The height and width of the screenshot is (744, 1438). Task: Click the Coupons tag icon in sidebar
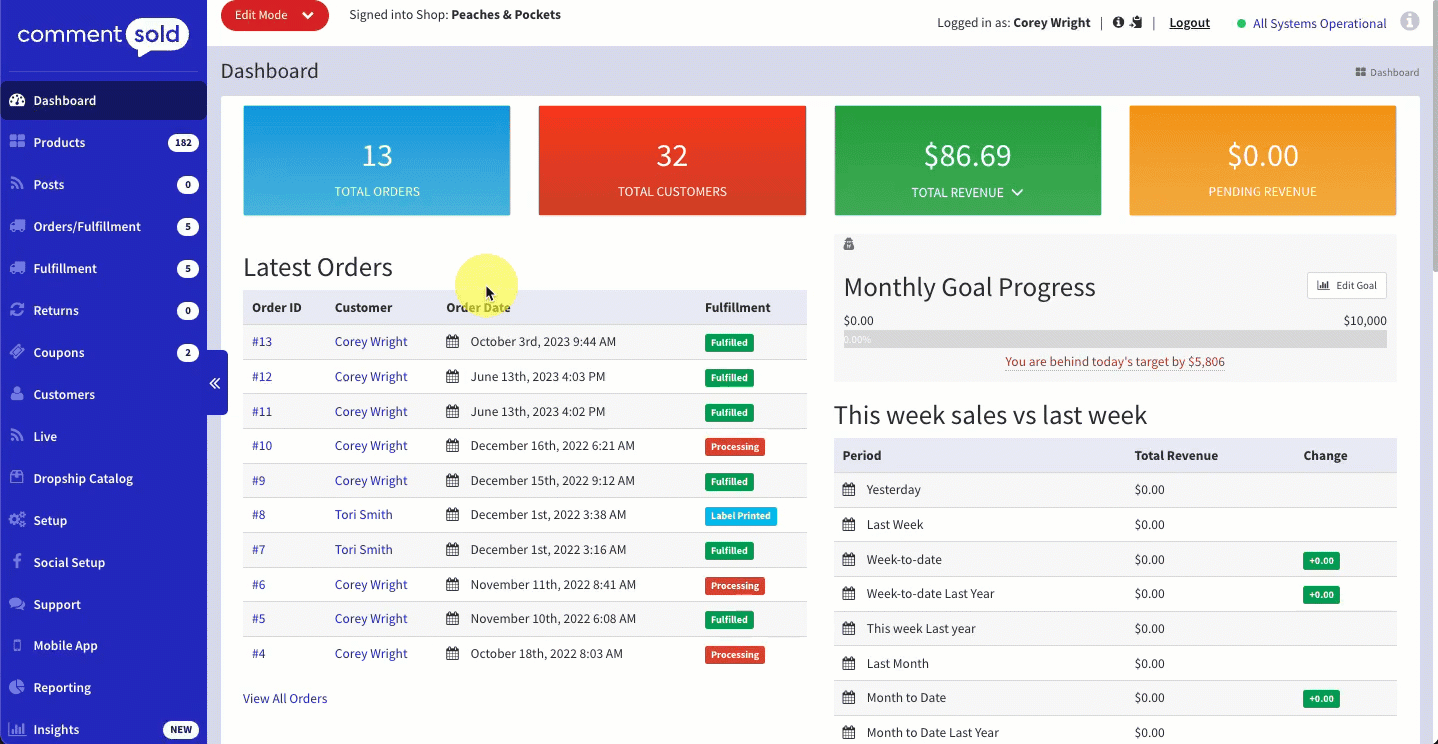click(17, 352)
